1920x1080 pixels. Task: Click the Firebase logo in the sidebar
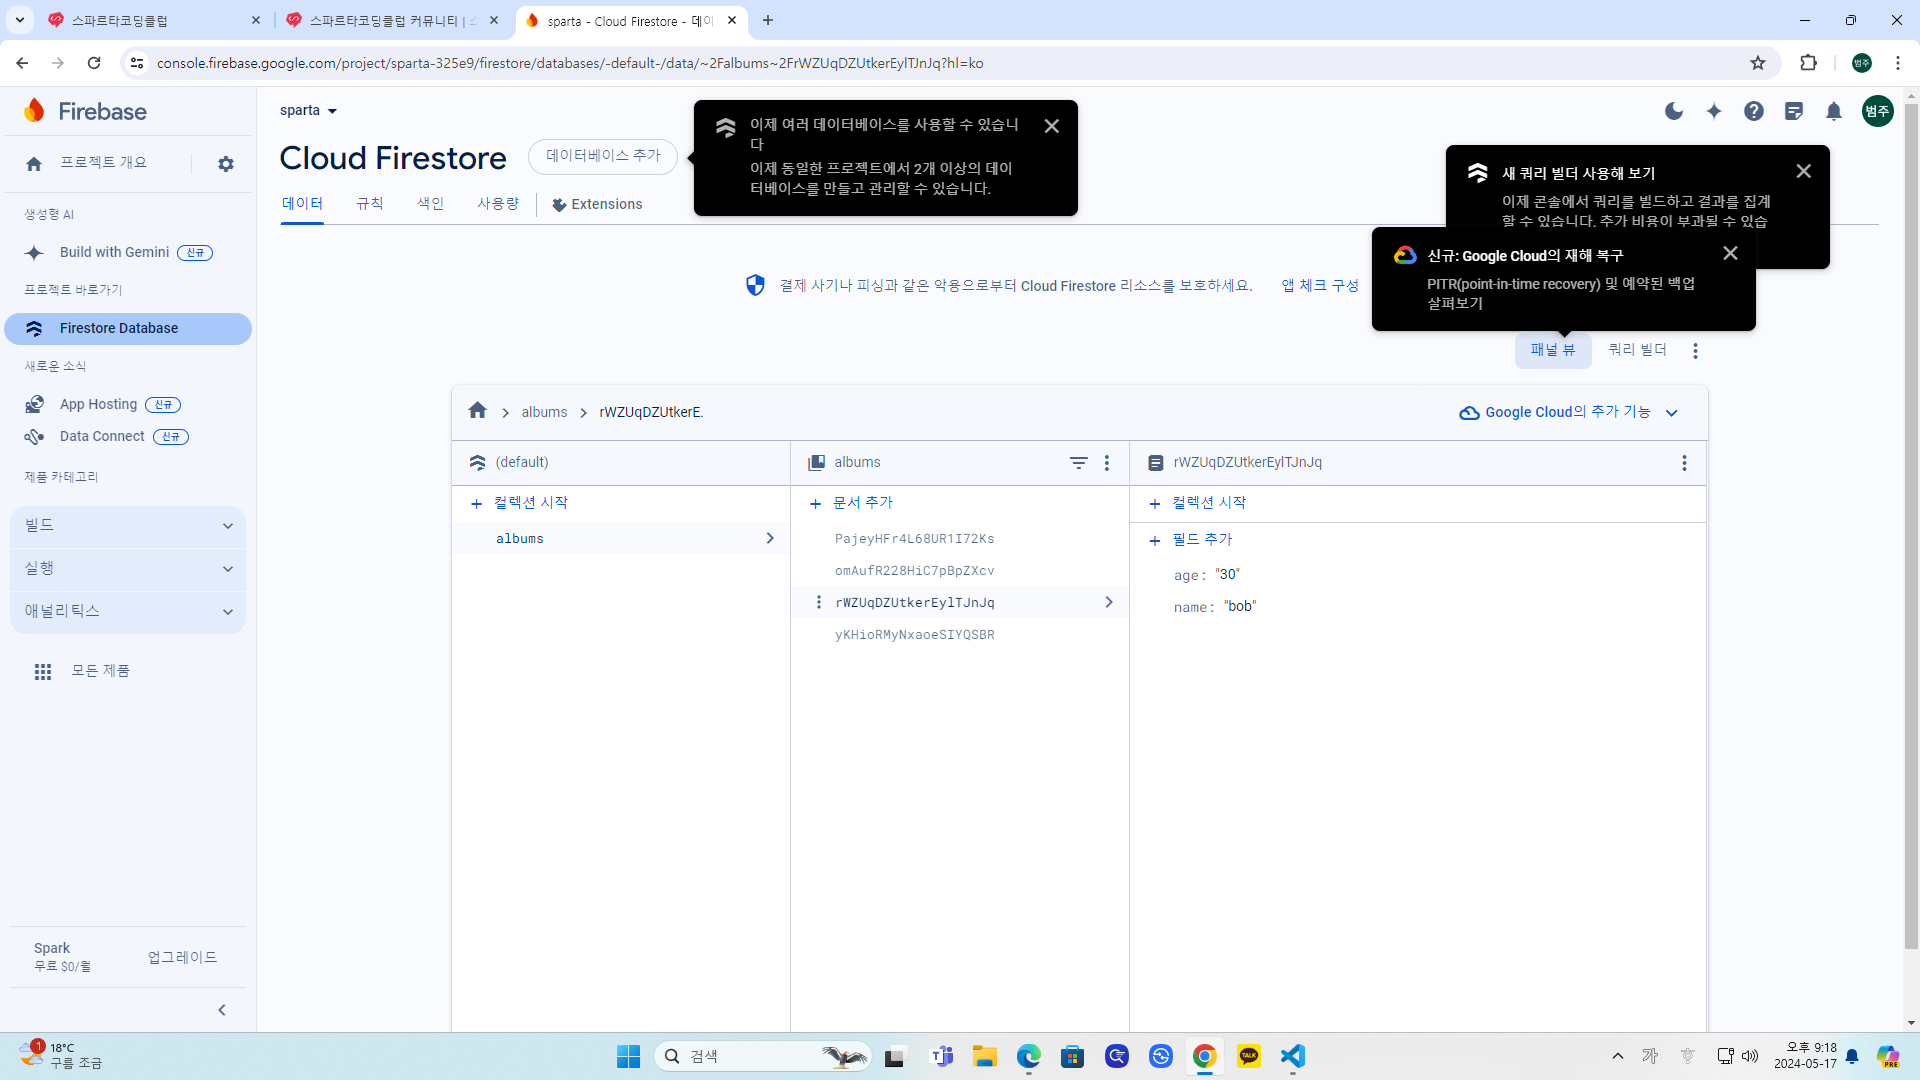[x=85, y=111]
